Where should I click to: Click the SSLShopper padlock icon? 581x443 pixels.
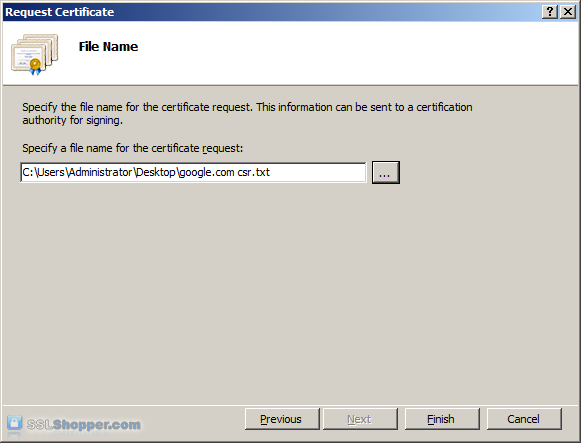click(x=14, y=423)
